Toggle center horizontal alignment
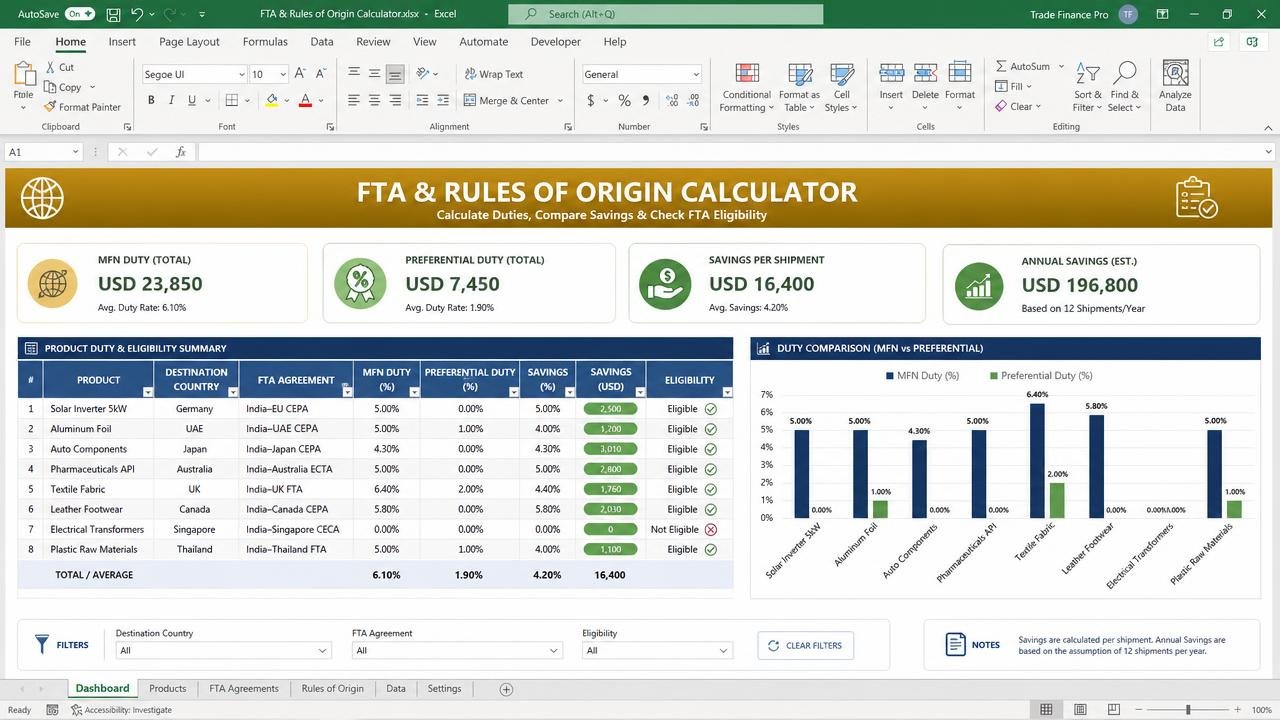 tap(374, 100)
